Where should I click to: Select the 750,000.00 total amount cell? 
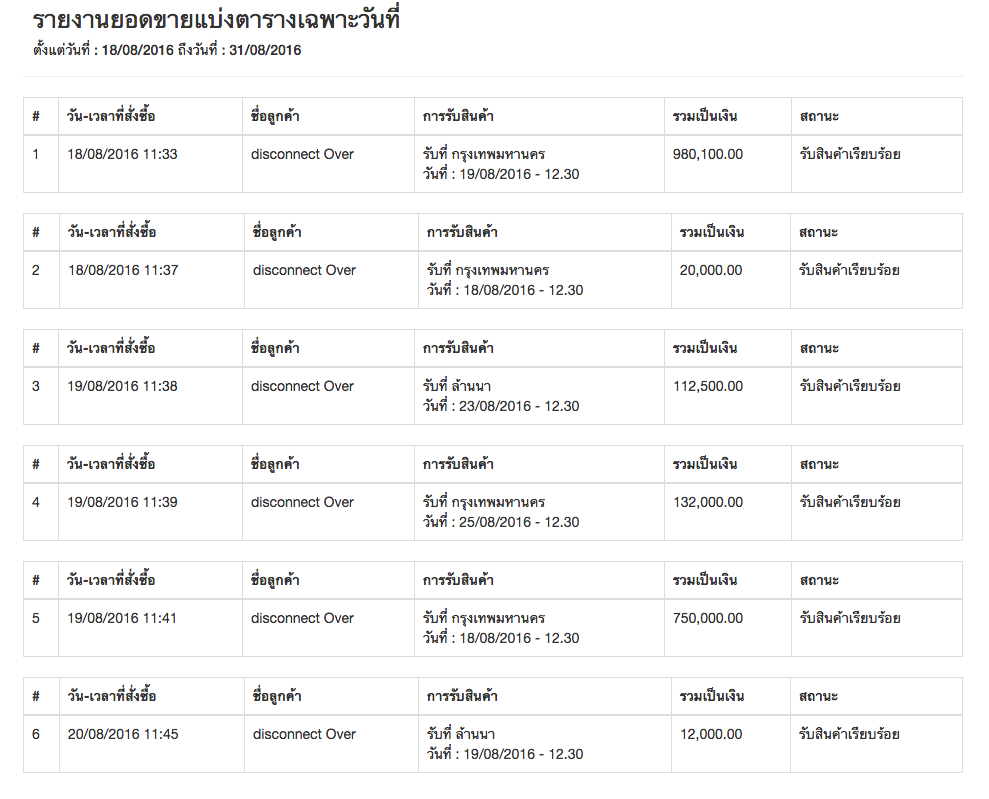point(708,618)
